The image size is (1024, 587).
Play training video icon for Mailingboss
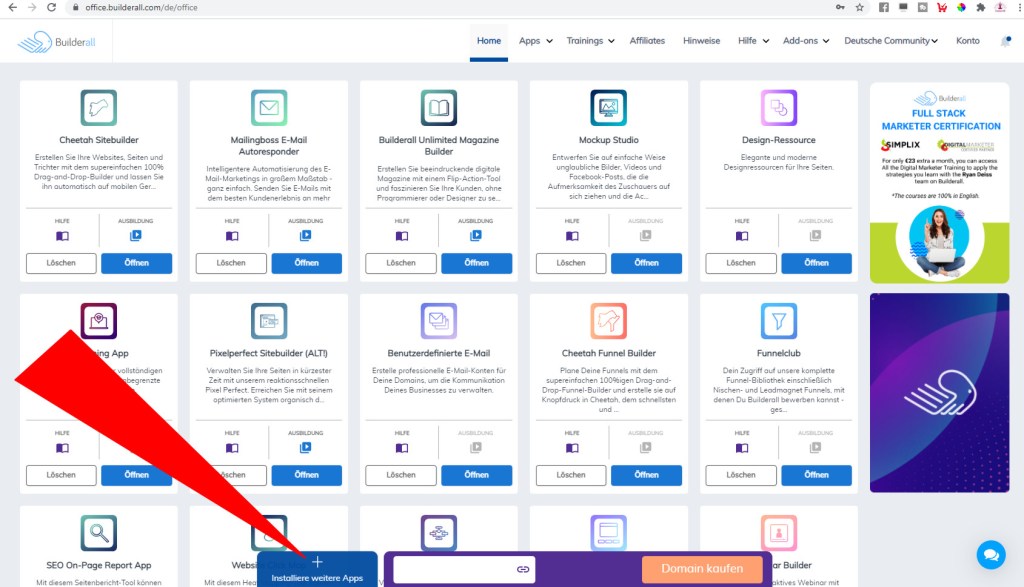(x=306, y=236)
